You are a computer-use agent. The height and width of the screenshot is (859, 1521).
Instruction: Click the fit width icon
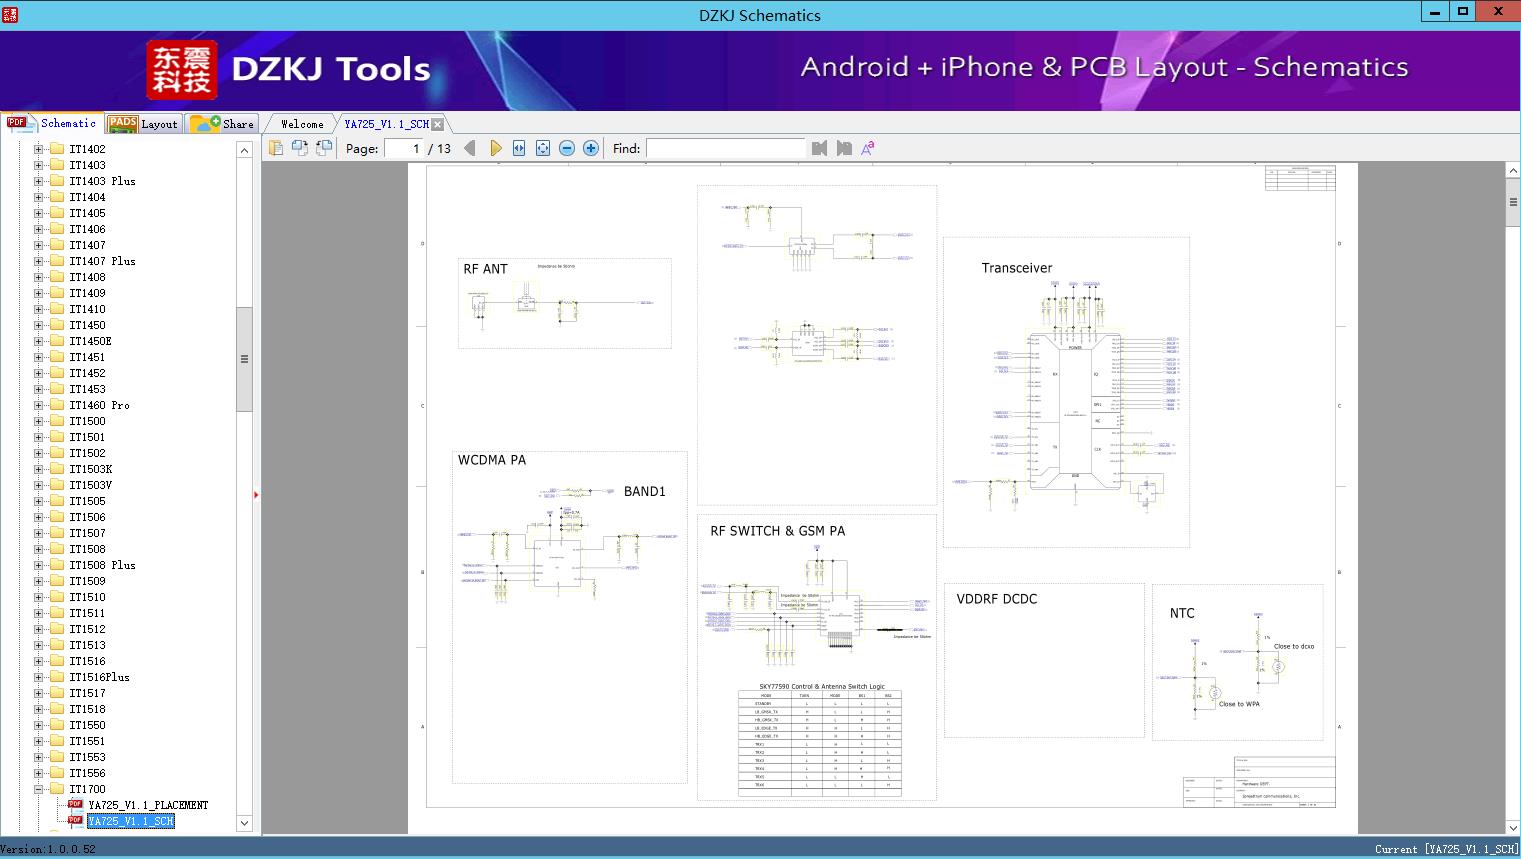tap(519, 148)
